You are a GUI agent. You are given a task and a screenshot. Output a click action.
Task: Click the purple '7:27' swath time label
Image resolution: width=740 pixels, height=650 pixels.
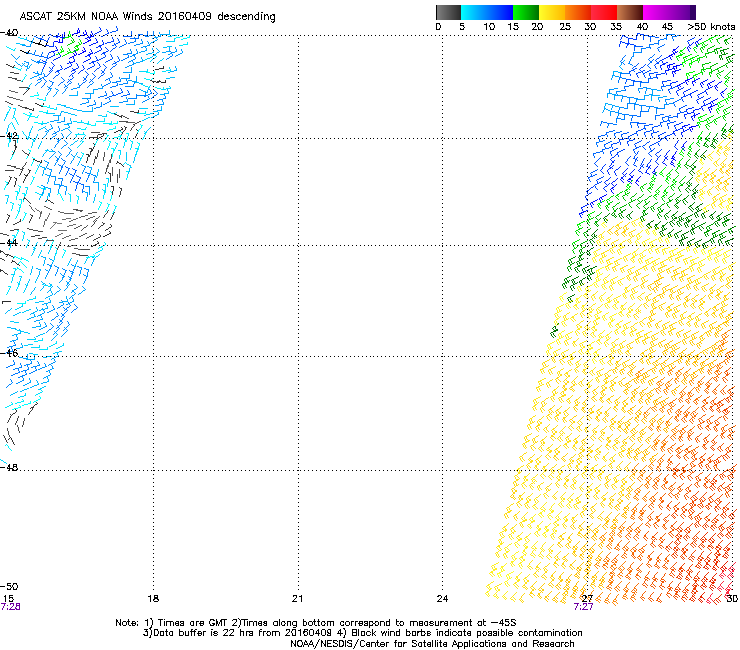[x=583, y=607]
